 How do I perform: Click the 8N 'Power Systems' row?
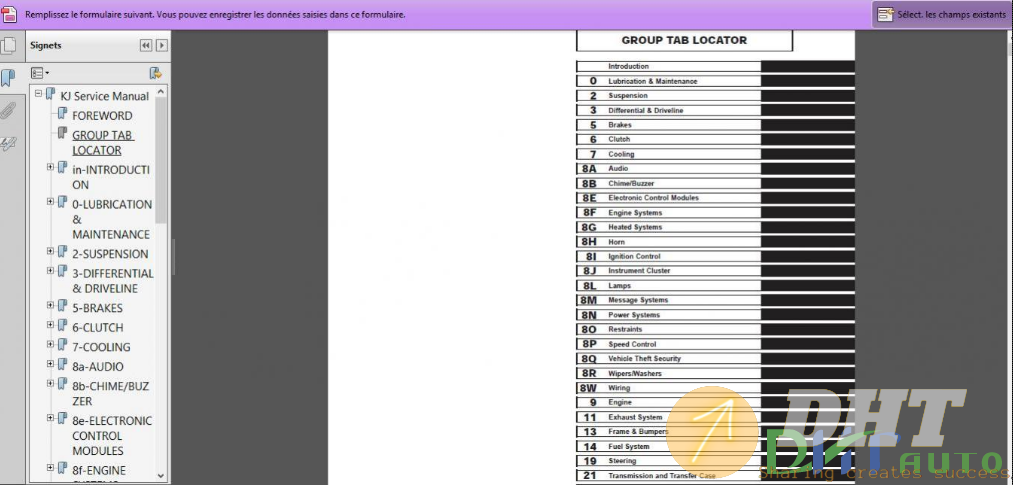(669, 315)
